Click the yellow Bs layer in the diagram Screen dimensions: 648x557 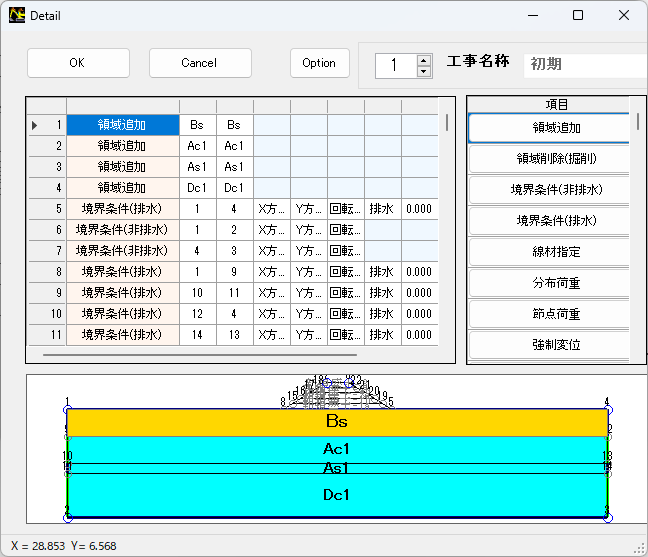tap(337, 422)
